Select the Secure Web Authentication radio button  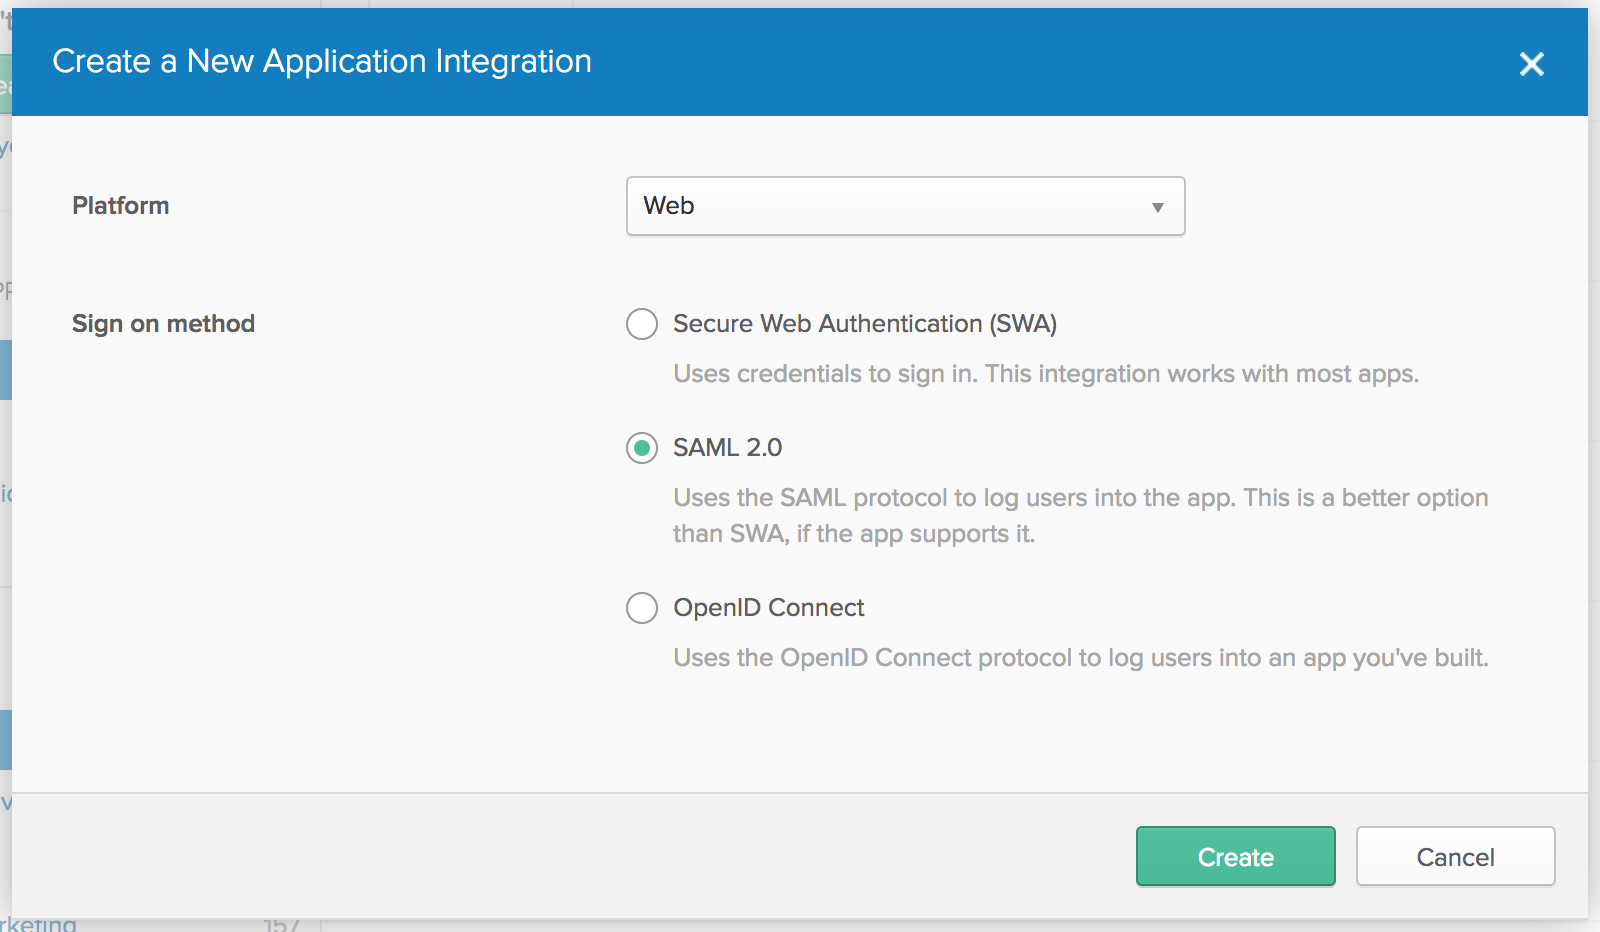(x=642, y=324)
